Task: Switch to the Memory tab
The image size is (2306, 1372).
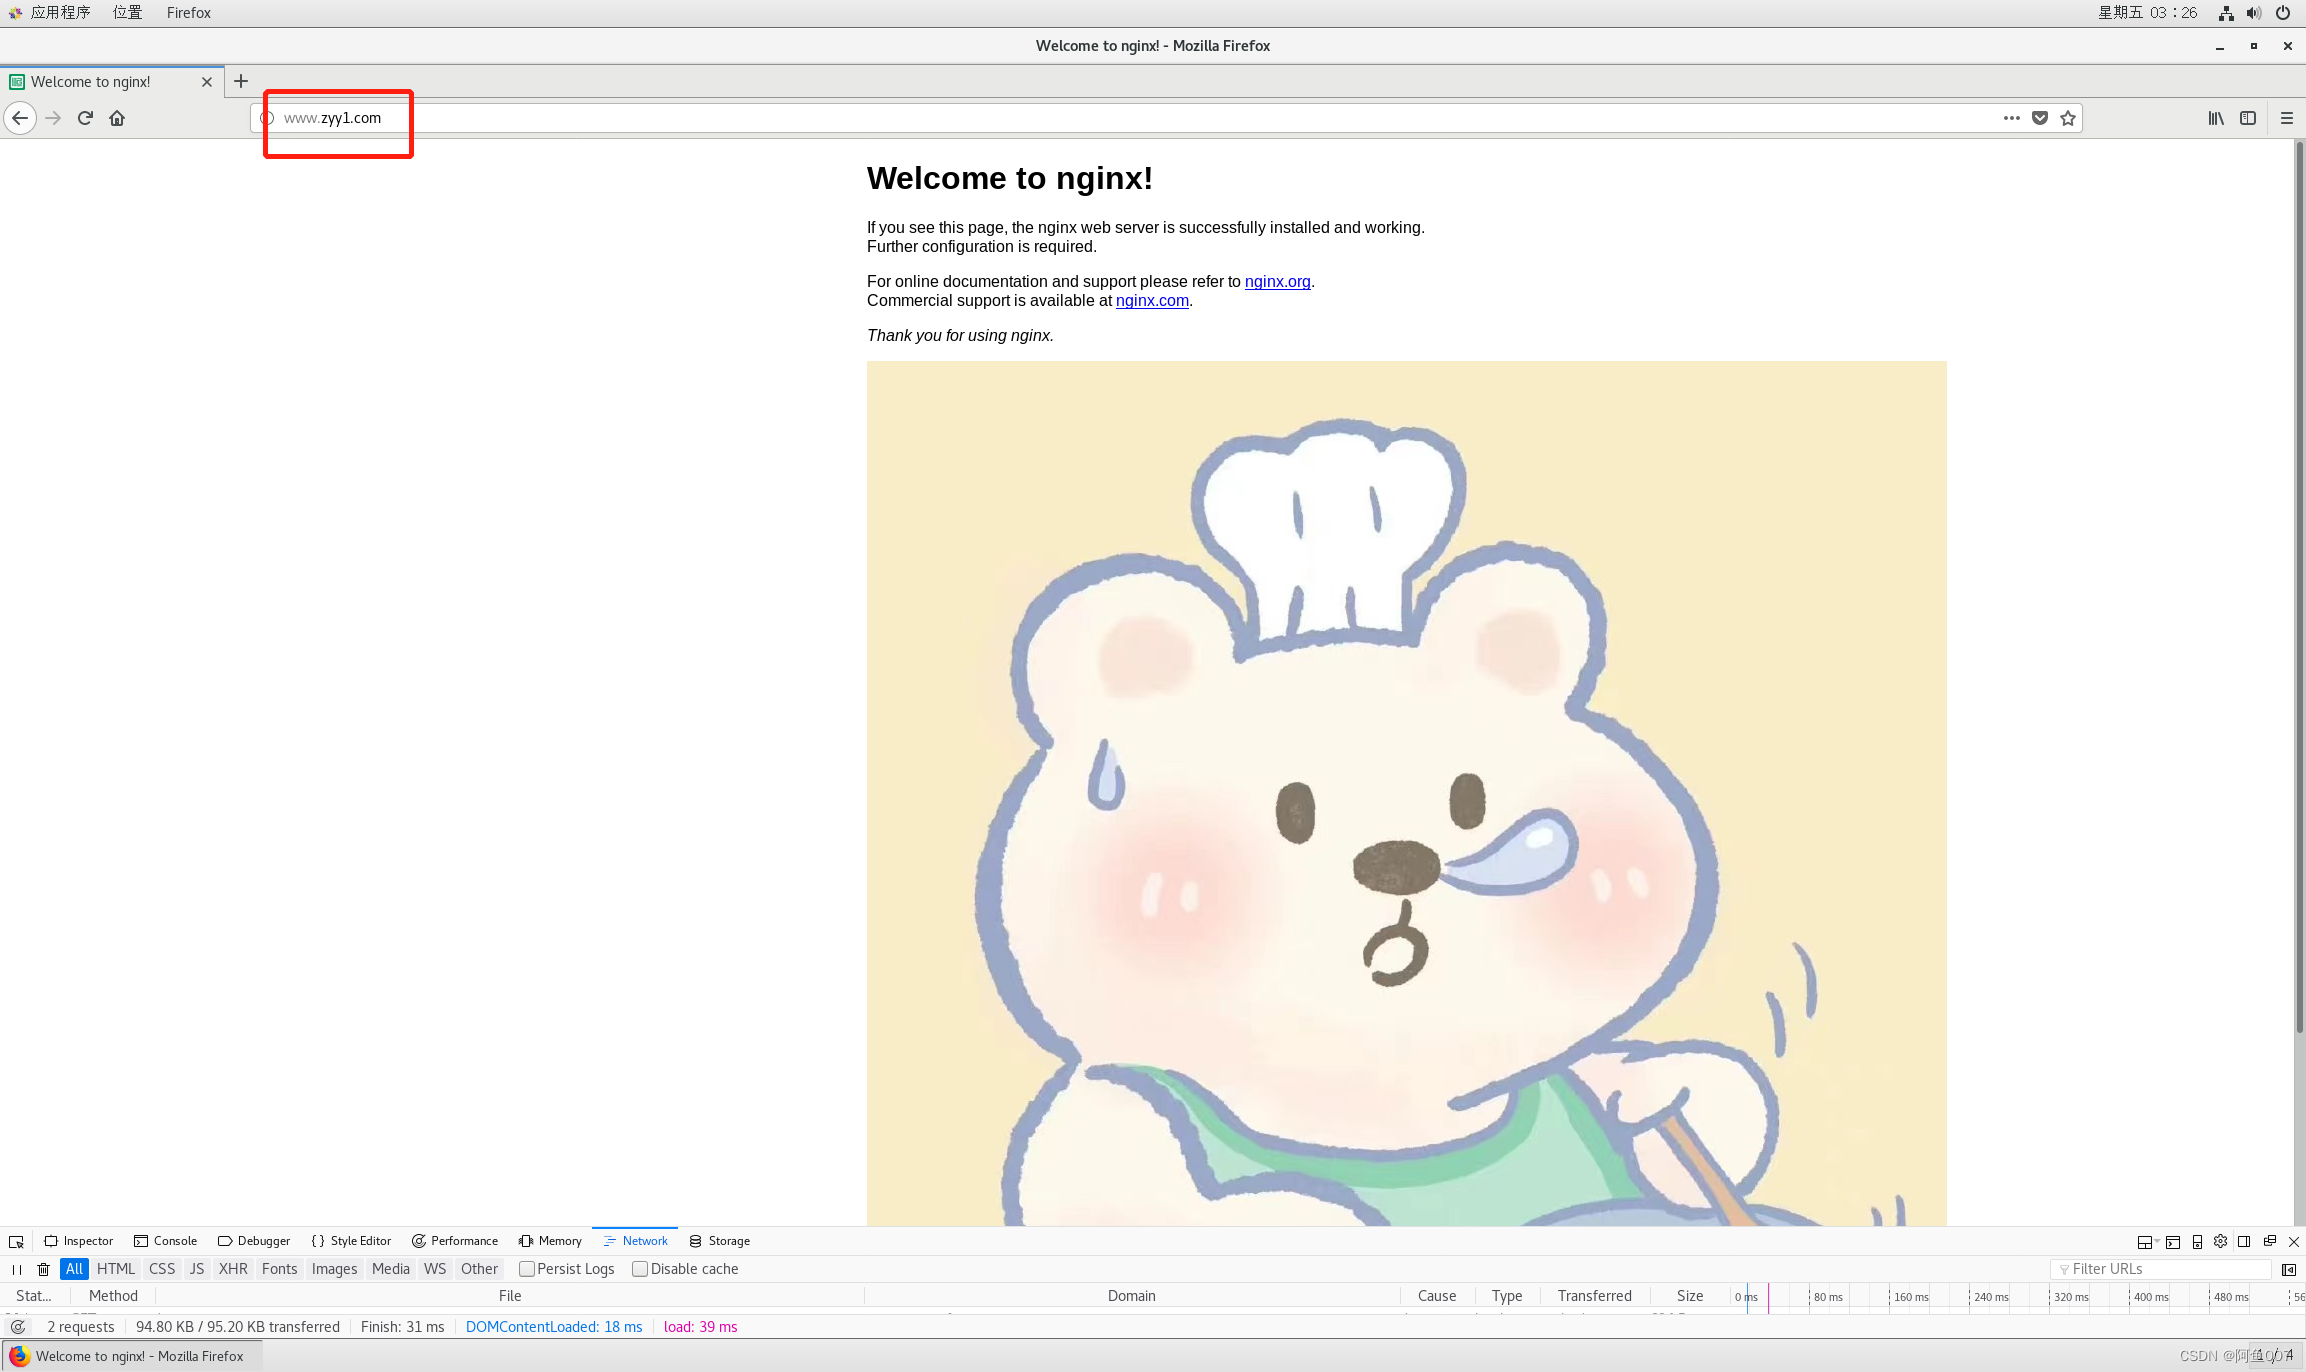Action: [x=550, y=1241]
